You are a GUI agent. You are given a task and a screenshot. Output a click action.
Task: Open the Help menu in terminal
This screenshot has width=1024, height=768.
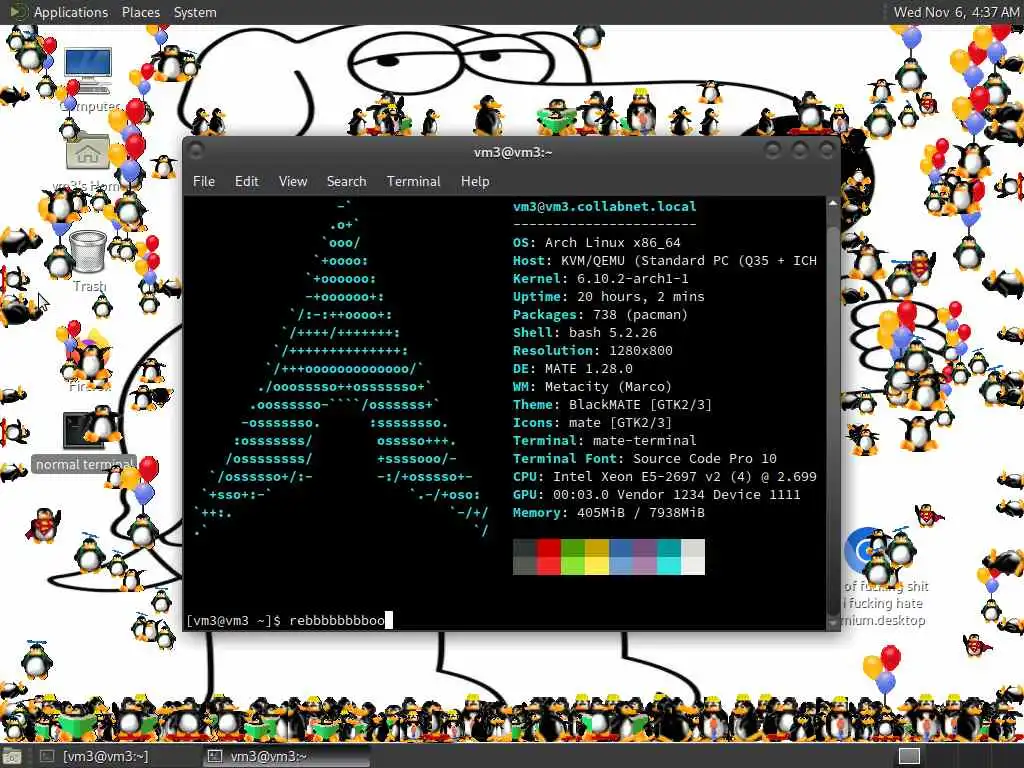(x=475, y=182)
